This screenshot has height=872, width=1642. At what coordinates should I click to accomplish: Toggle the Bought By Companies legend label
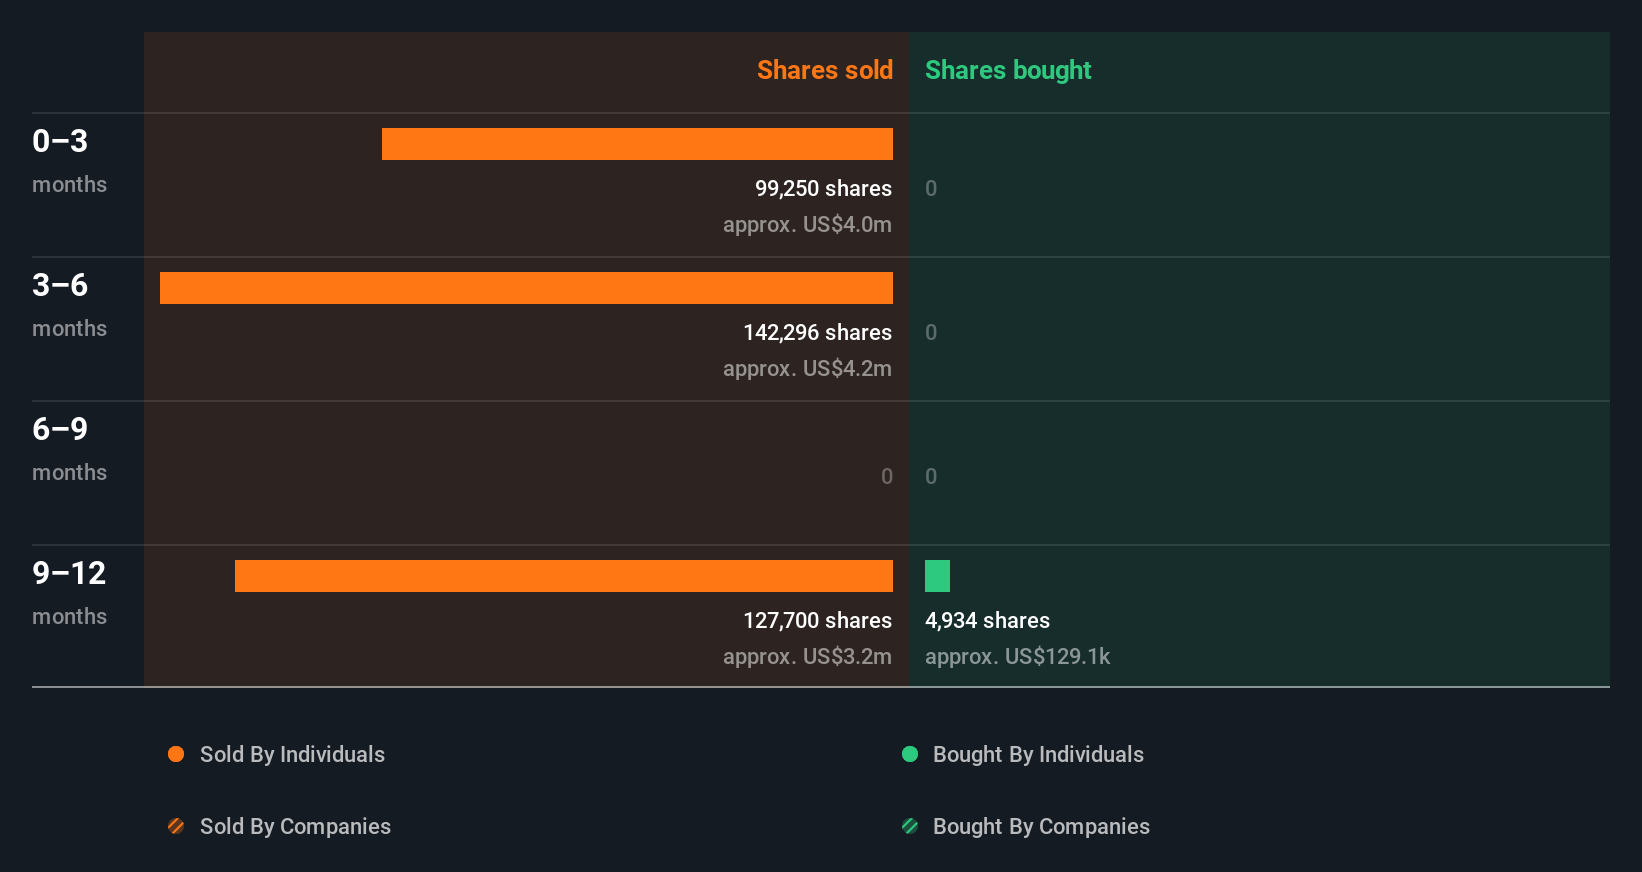coord(1041,826)
